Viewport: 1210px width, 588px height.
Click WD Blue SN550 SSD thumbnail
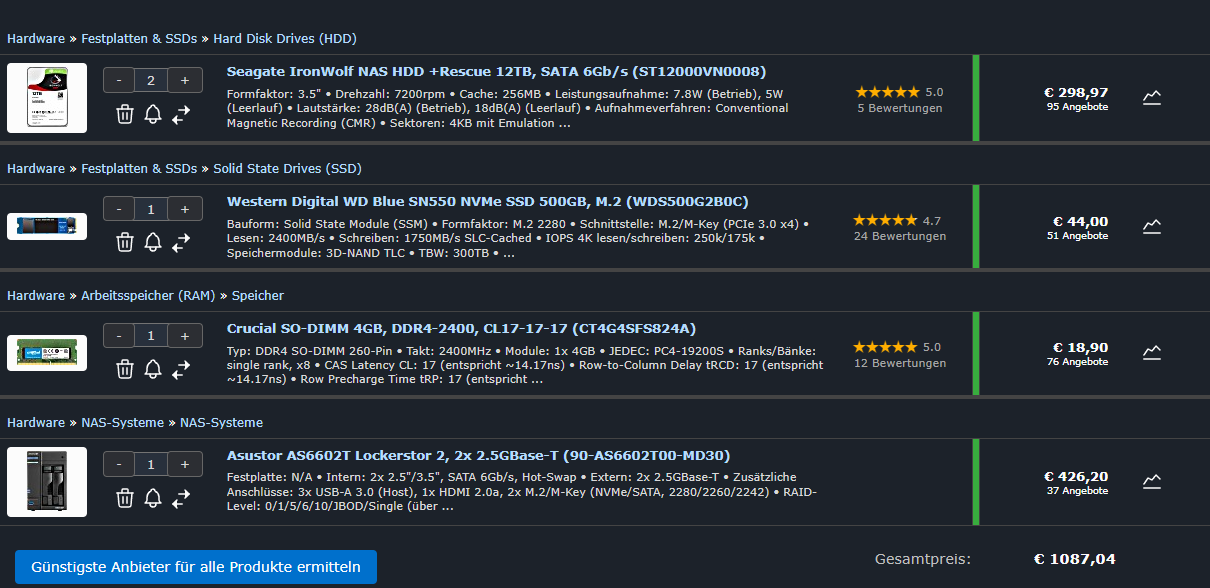tap(47, 226)
